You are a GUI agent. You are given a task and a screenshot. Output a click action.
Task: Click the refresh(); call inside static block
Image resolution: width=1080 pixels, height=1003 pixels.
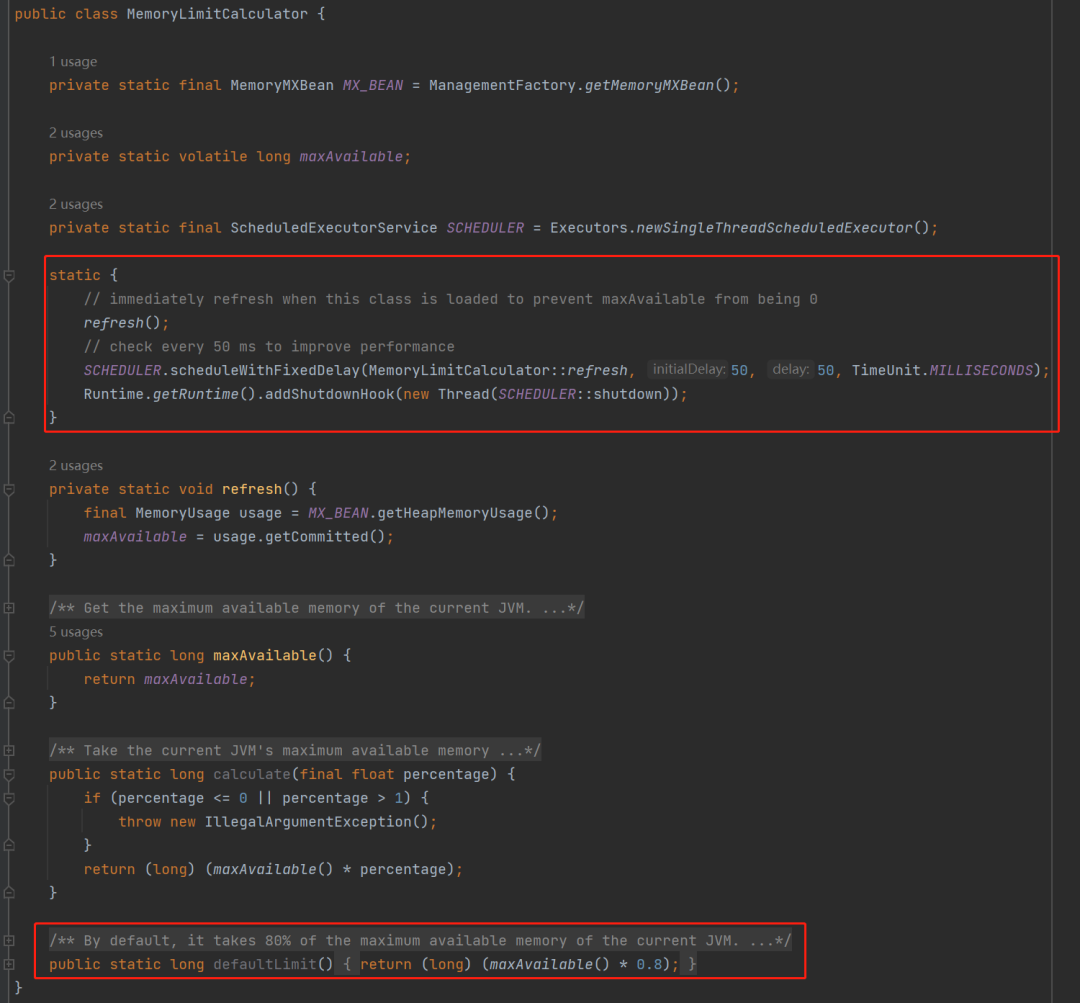coord(126,323)
